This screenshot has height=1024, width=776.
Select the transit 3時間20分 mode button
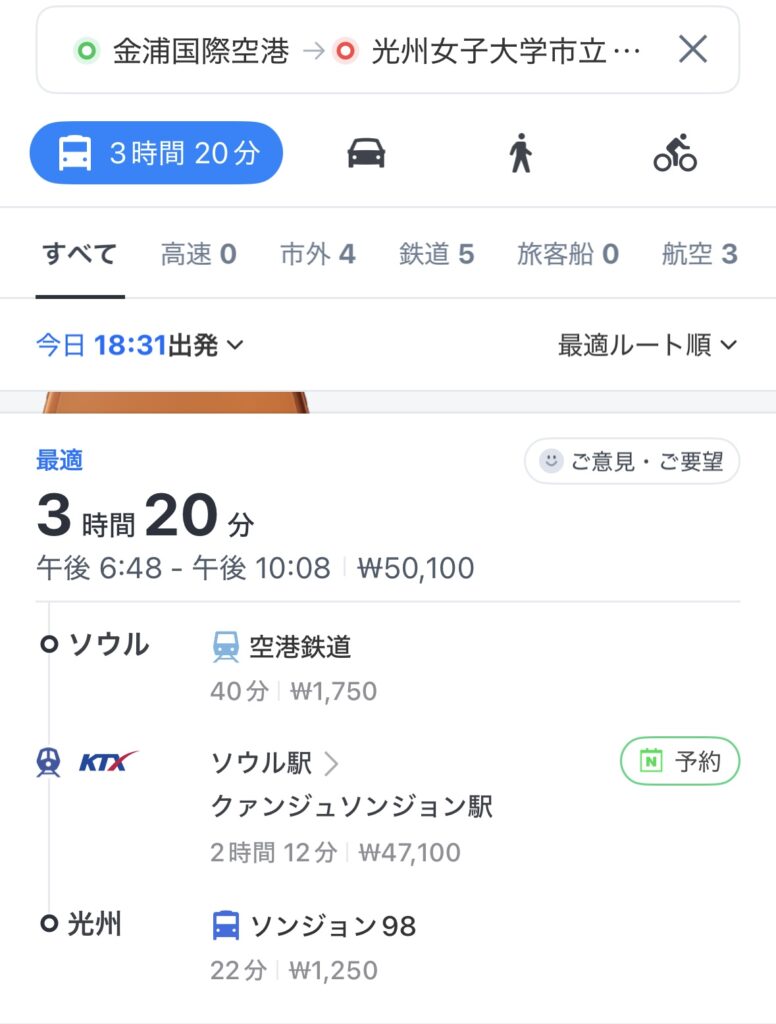click(156, 153)
